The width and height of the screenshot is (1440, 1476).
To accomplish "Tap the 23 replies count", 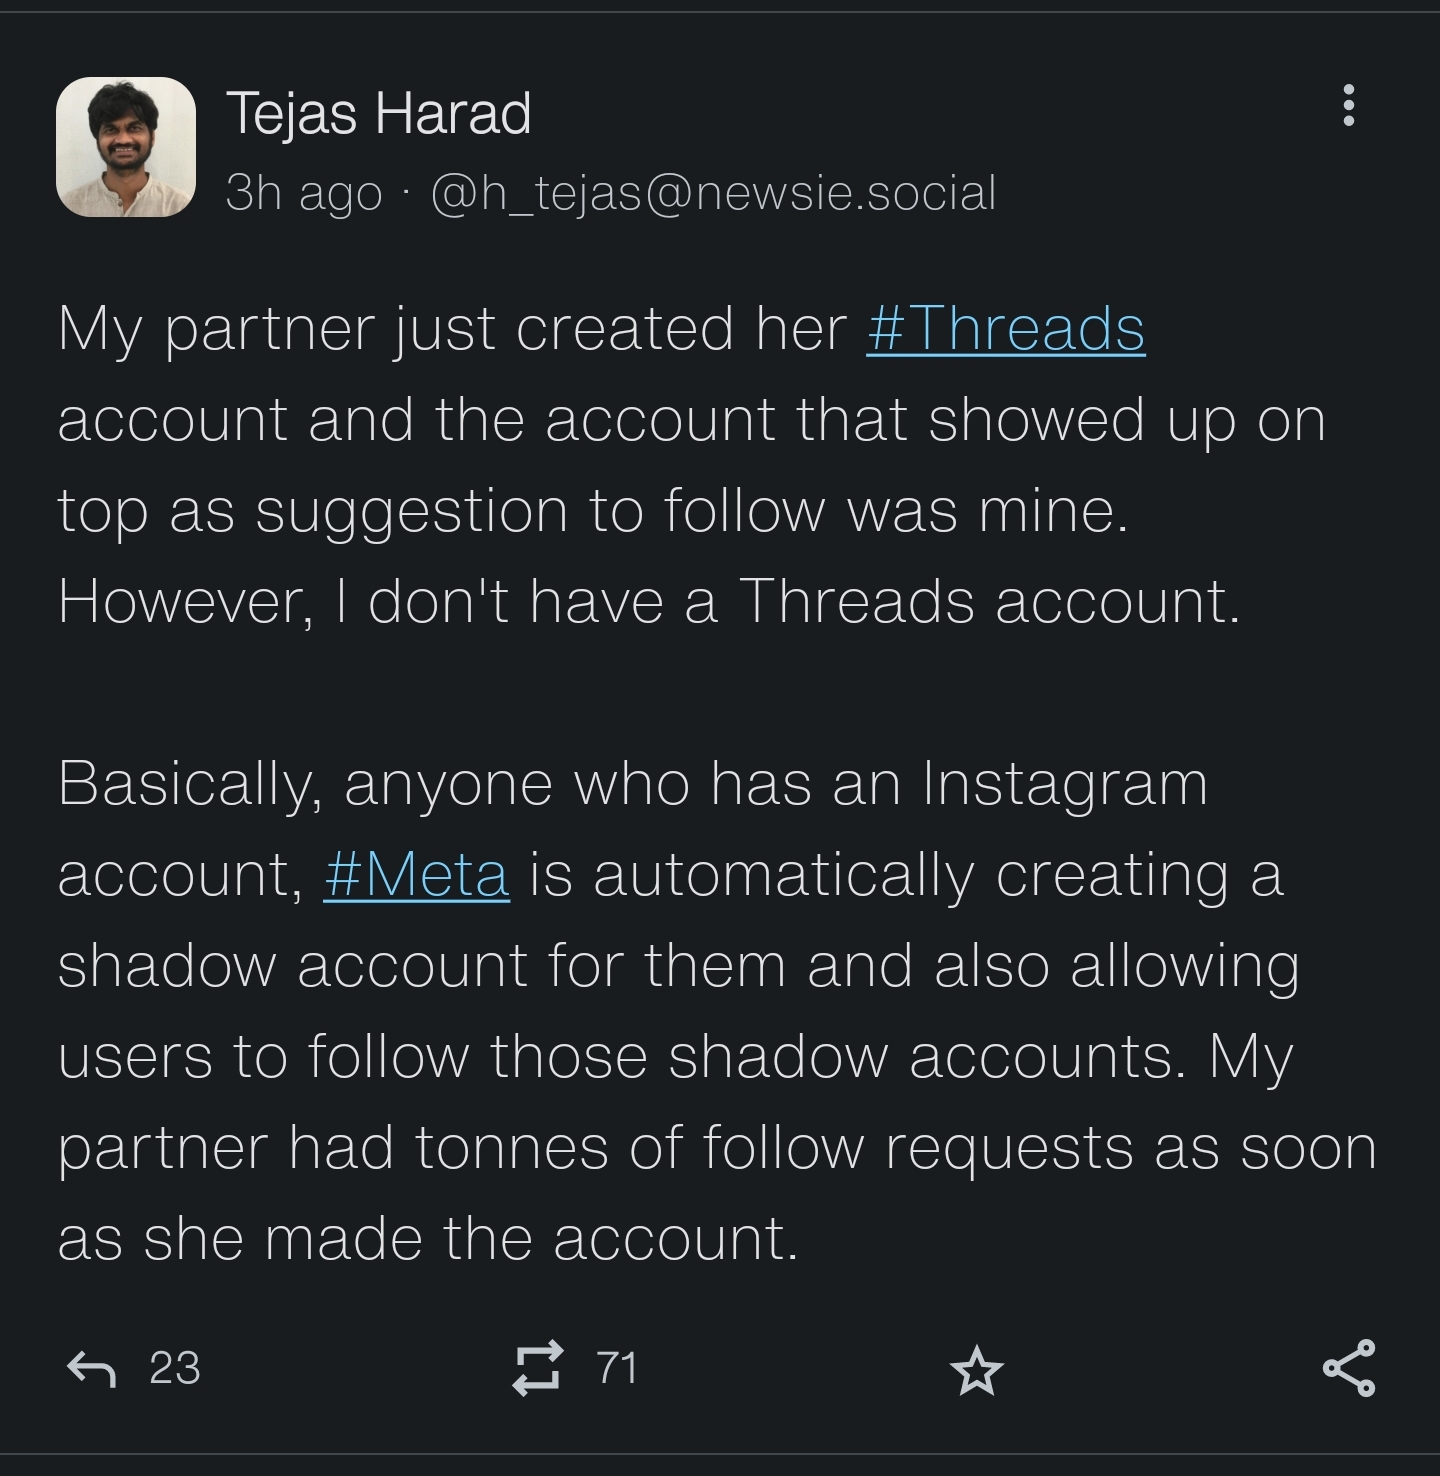I will (175, 1368).
